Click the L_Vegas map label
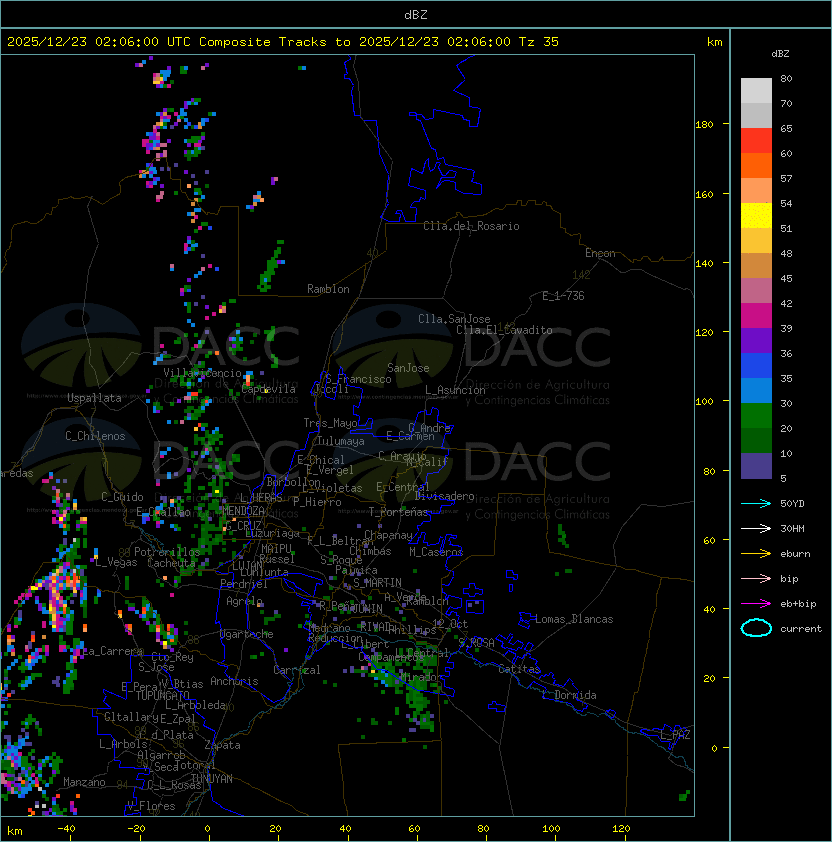Image resolution: width=832 pixels, height=842 pixels. 116,562
